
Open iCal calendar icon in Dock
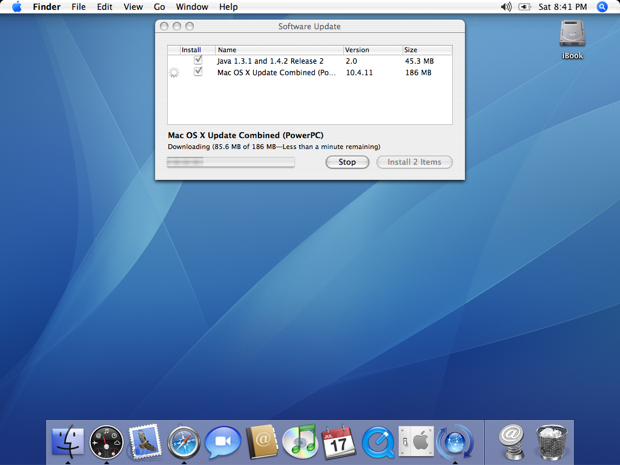(x=338, y=442)
